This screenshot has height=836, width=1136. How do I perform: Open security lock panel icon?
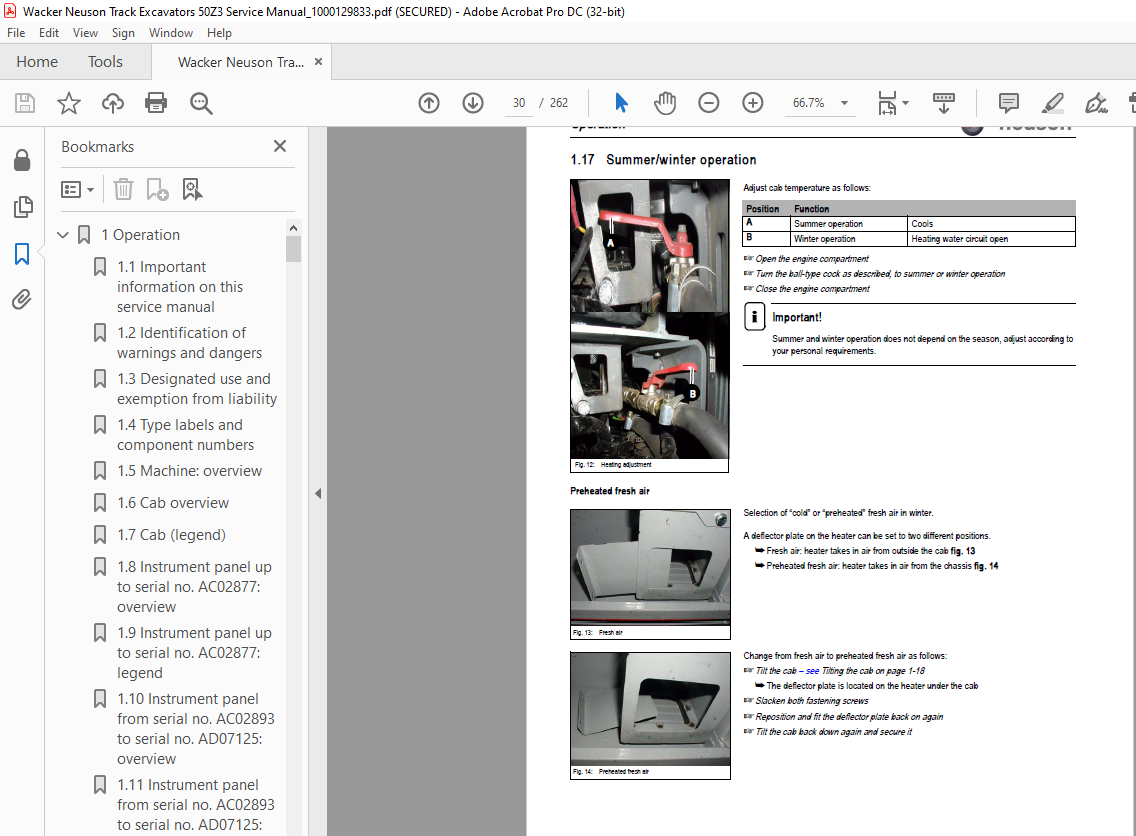coord(22,159)
